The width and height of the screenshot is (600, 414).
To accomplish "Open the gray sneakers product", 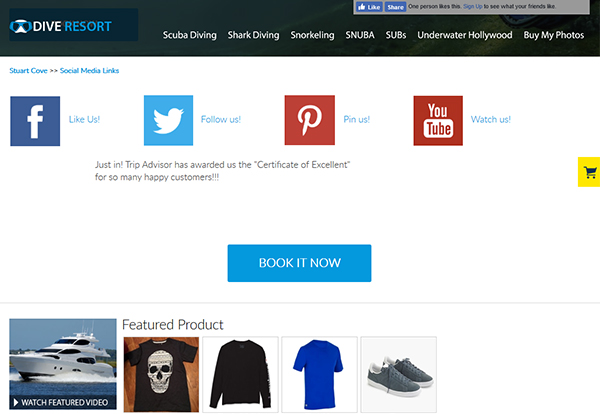I will click(x=398, y=374).
